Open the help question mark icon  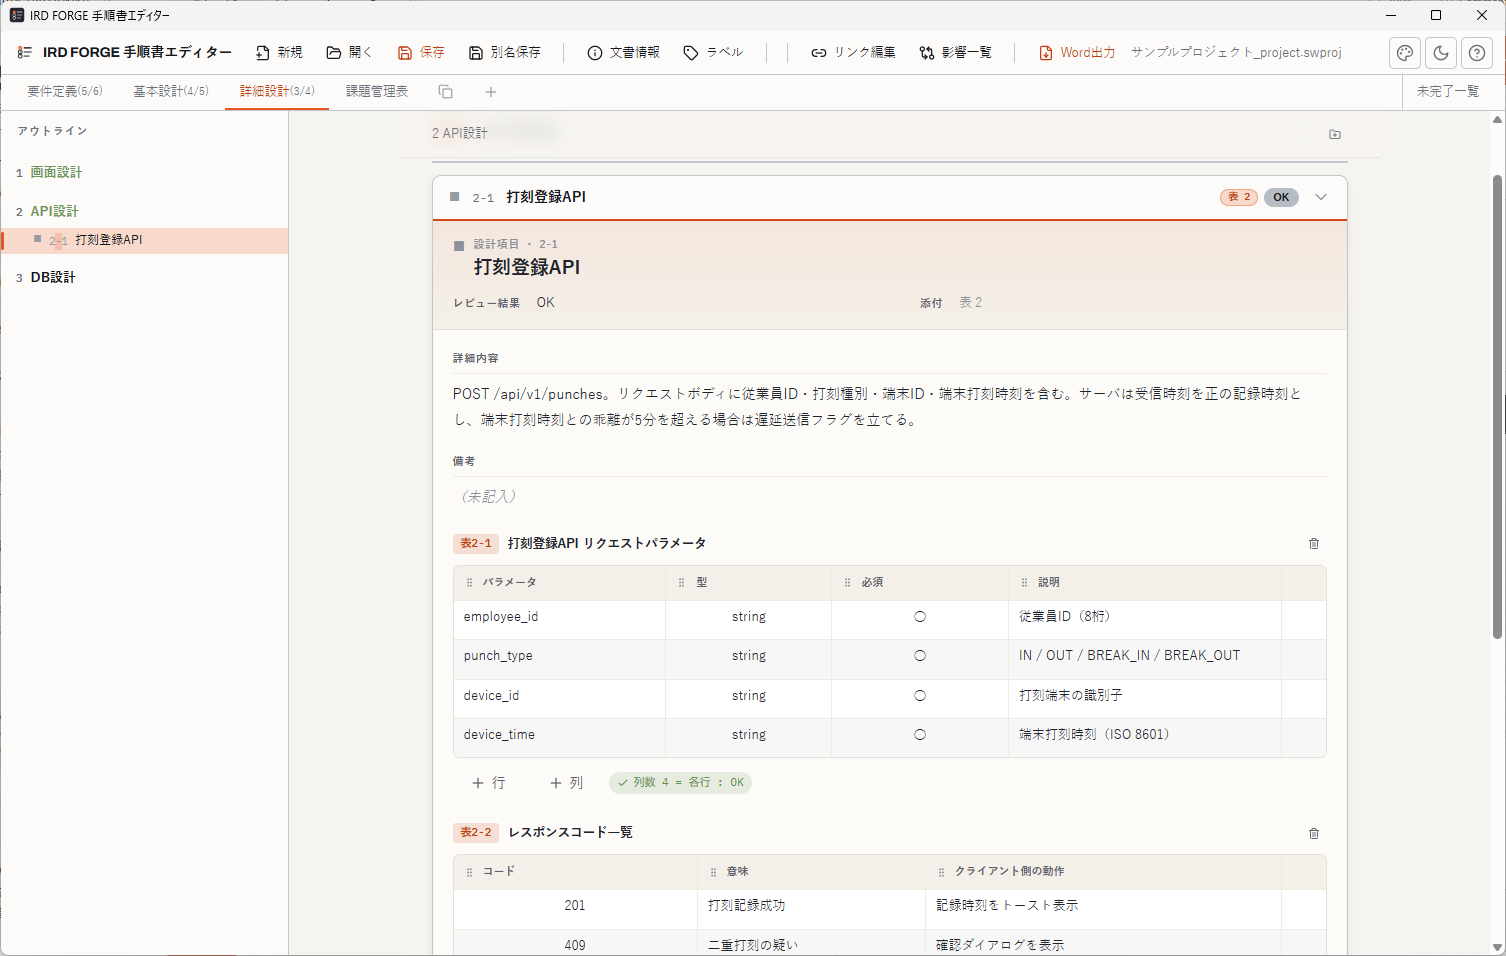[1477, 53]
